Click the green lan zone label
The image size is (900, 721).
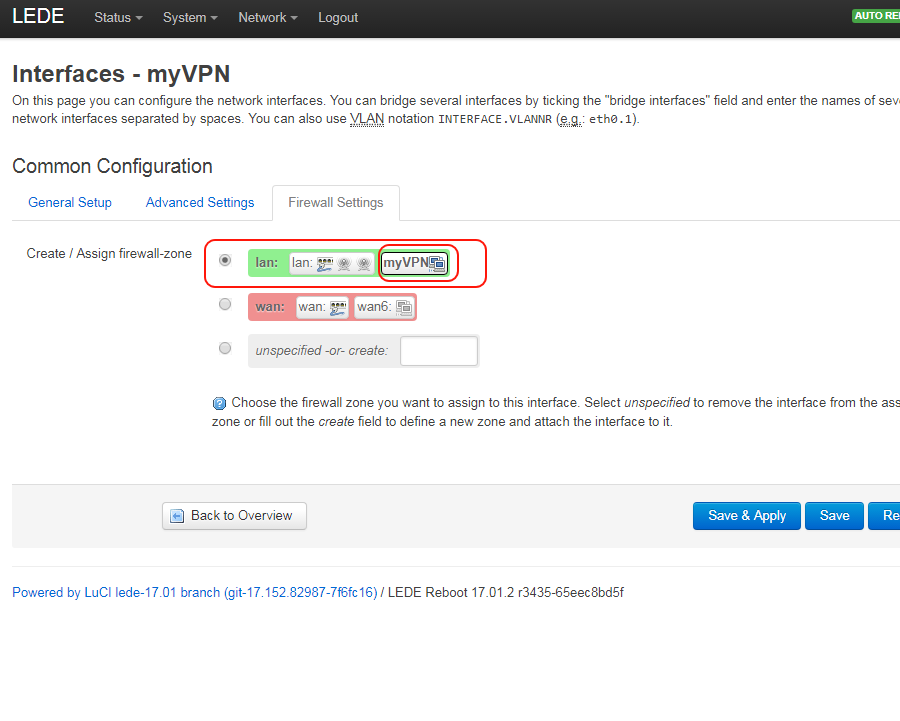tap(267, 263)
